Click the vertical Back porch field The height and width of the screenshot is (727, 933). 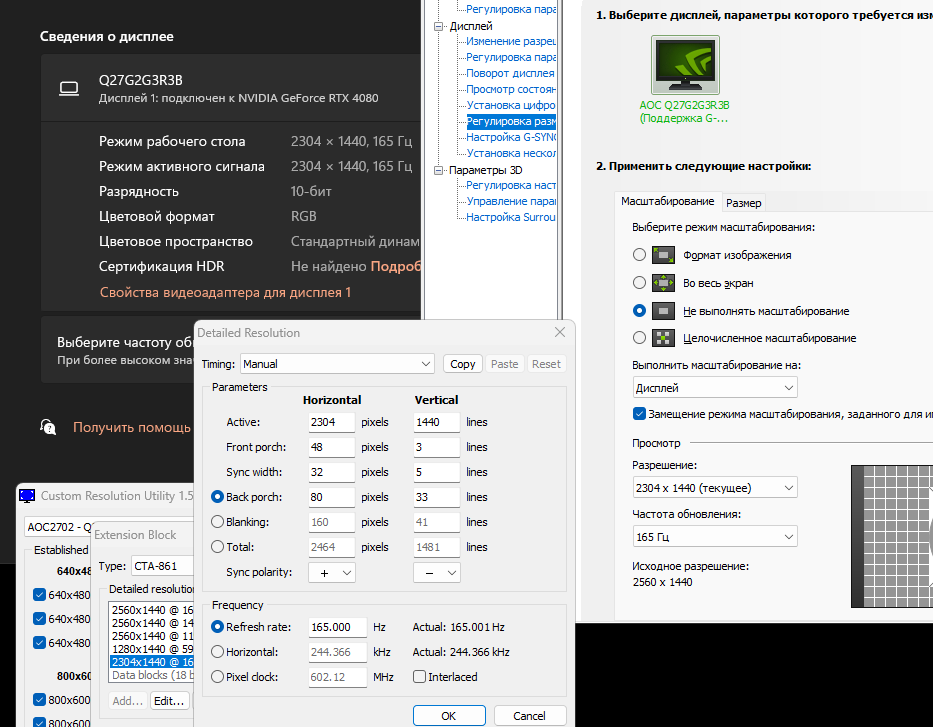[437, 497]
